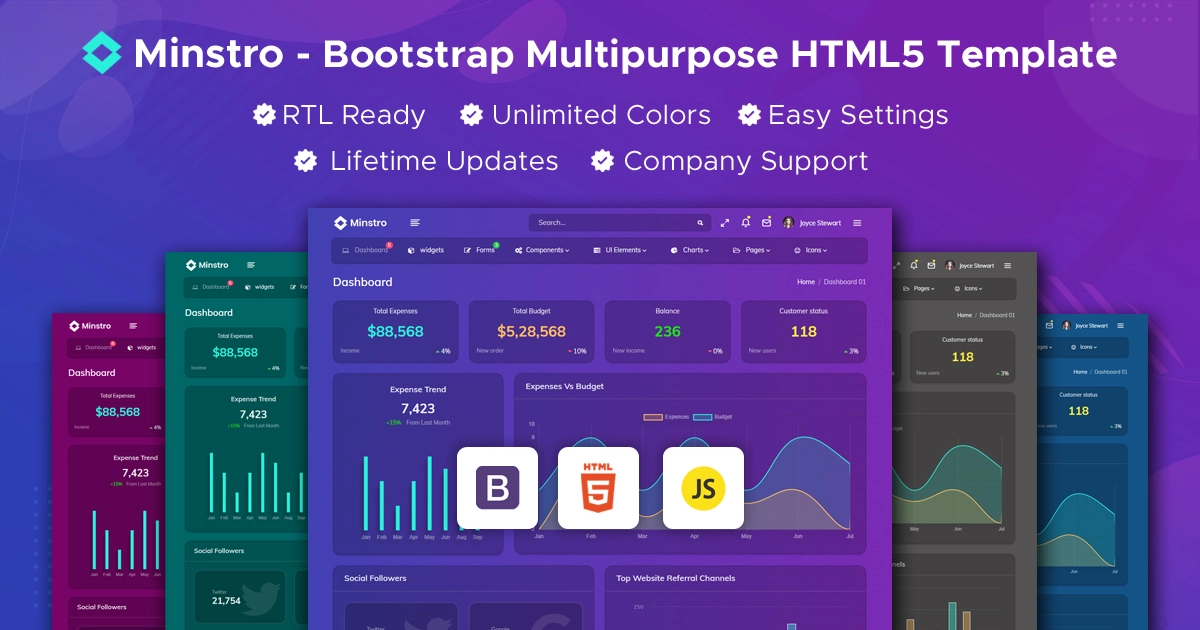Click the Expense Trend value 7,423 in the purple dashboard
This screenshot has width=1200, height=630.
pyautogui.click(x=418, y=409)
